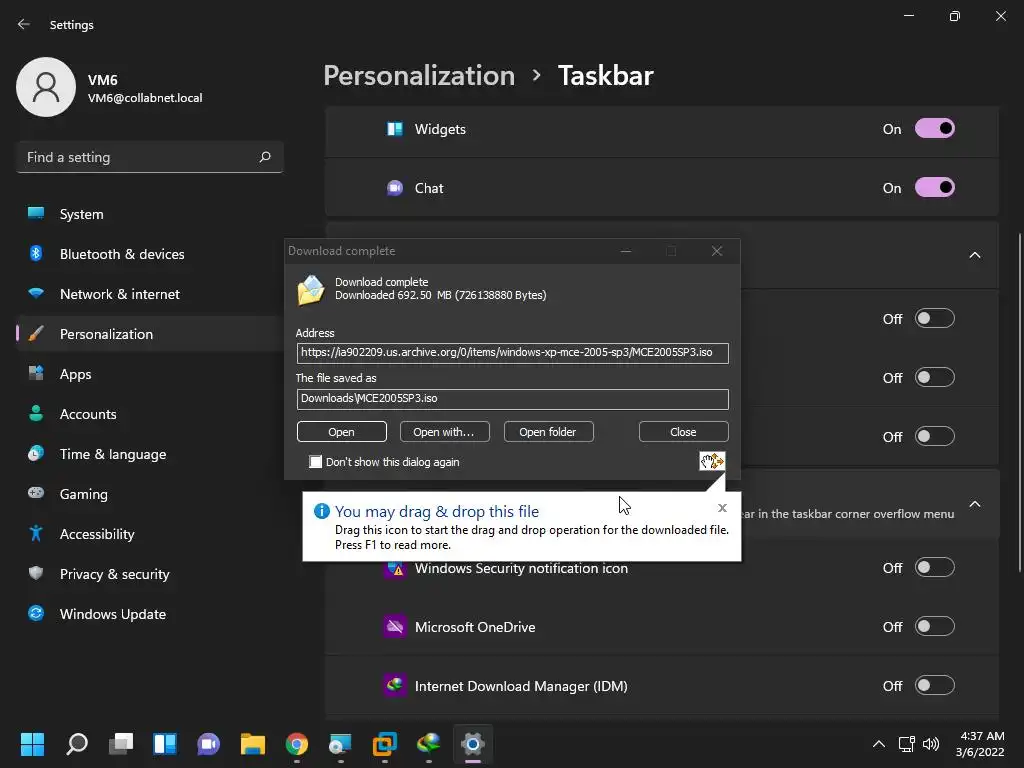Launch Chat from the taskbar

point(208,744)
